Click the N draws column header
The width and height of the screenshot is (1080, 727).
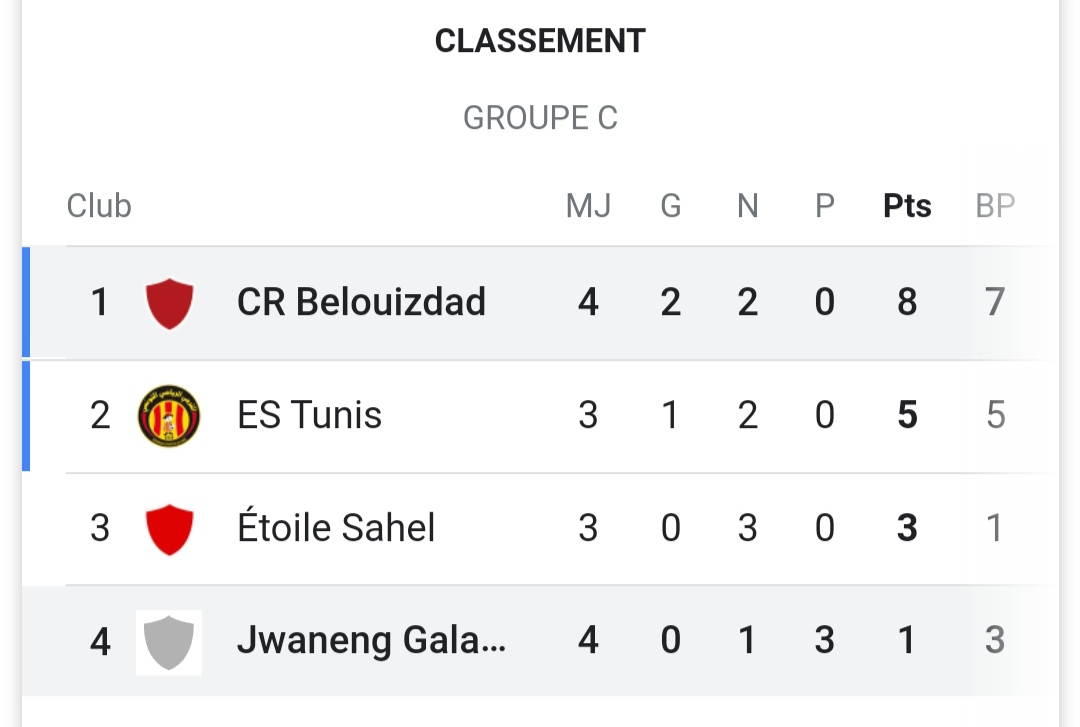747,206
